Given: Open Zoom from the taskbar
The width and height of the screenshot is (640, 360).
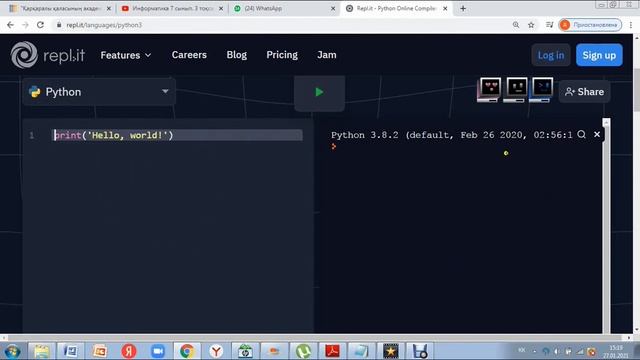Looking at the screenshot, I should coord(158,351).
